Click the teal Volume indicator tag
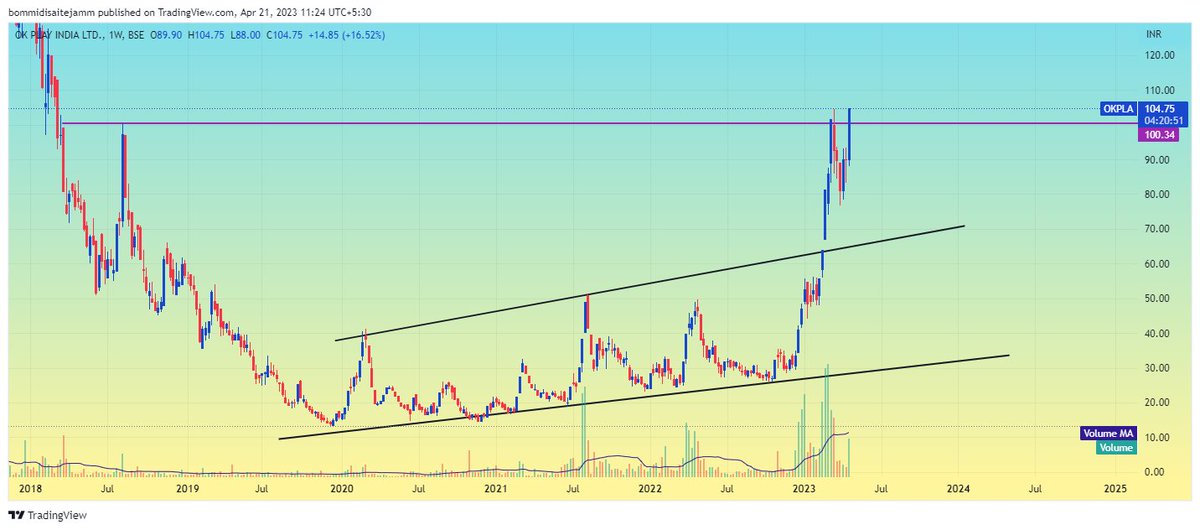The image size is (1200, 530). (x=1116, y=448)
